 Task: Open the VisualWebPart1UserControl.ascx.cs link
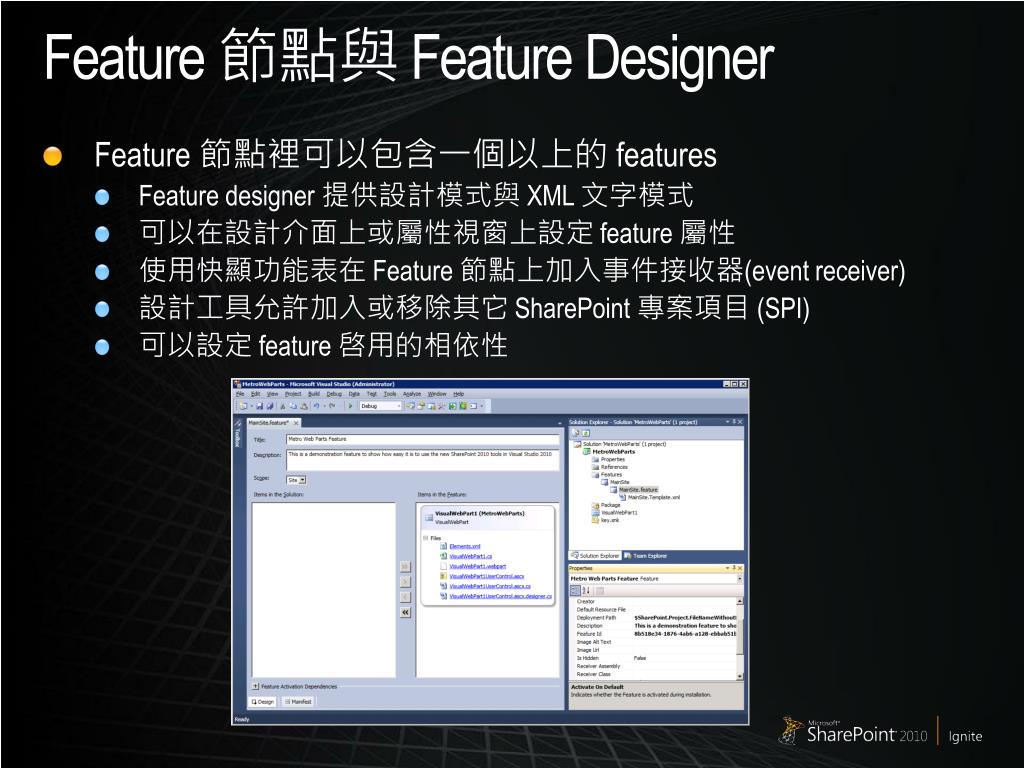coord(490,586)
